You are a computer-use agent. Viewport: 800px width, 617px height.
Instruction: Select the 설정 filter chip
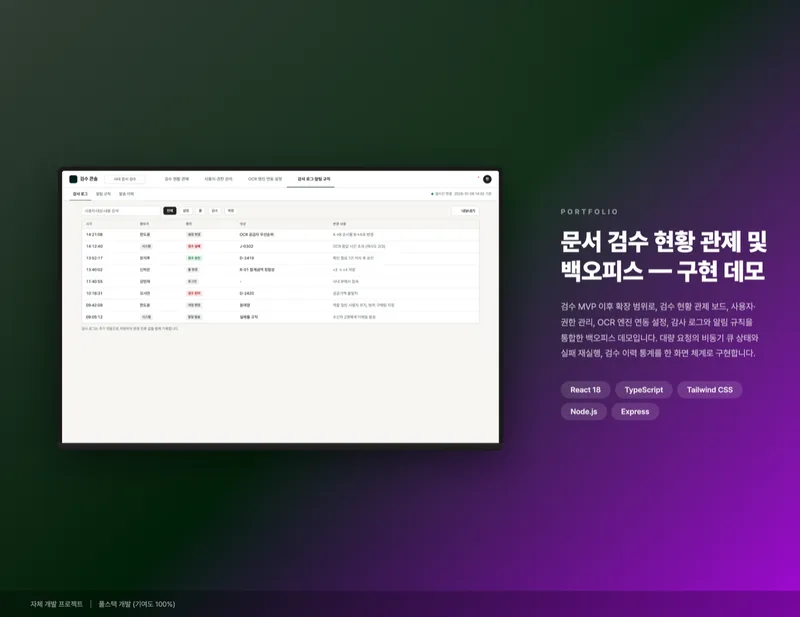pos(186,211)
